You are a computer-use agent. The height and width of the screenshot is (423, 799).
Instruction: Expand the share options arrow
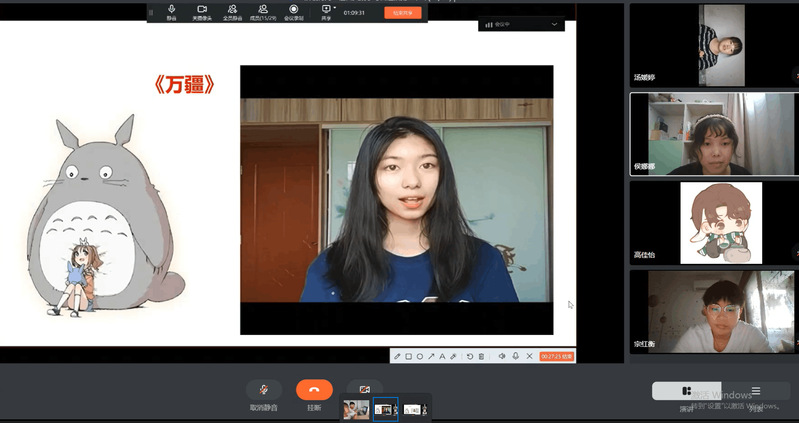(x=335, y=8)
